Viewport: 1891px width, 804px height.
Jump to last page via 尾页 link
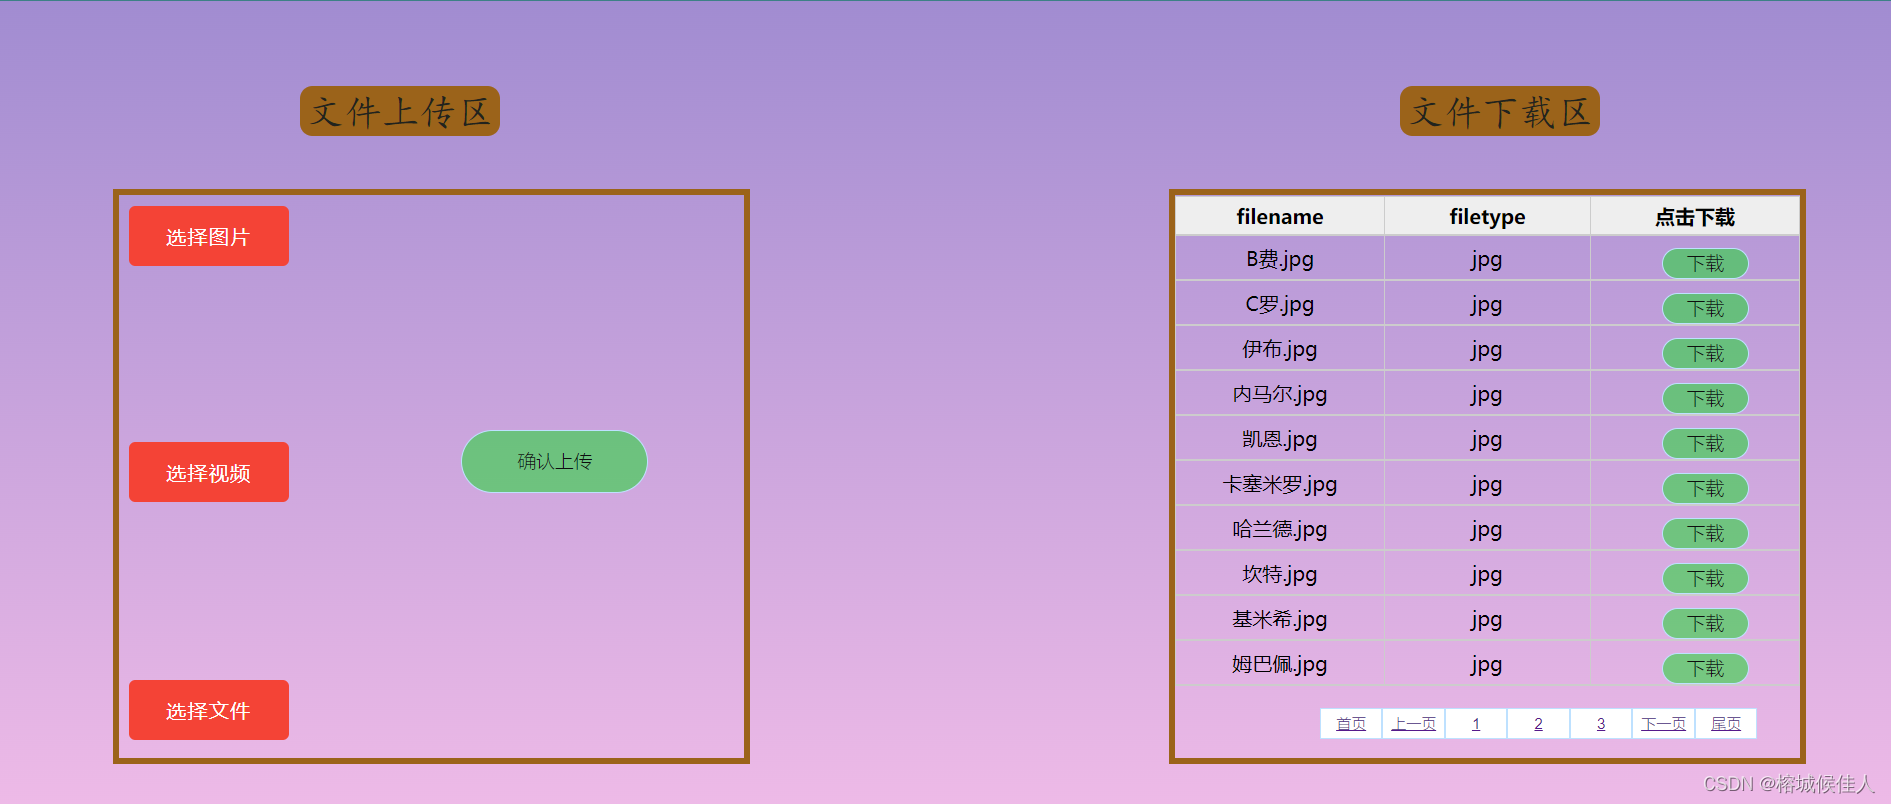click(x=1726, y=724)
